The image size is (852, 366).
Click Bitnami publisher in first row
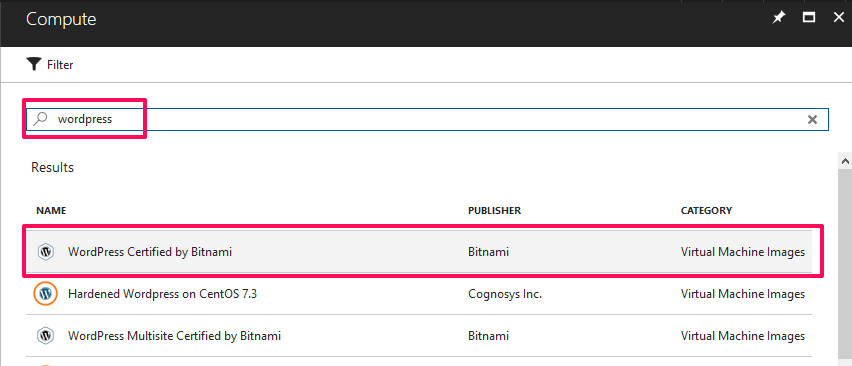tap(488, 252)
